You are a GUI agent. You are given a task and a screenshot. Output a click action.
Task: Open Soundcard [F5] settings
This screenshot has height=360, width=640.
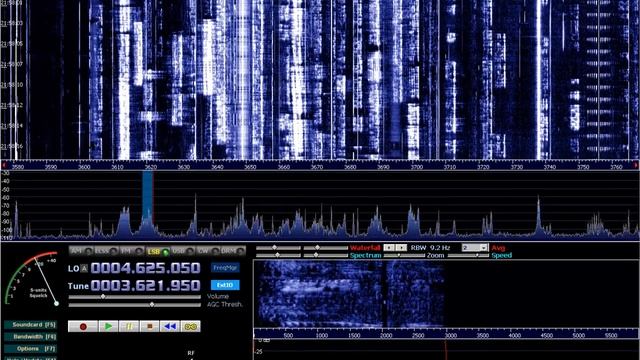click(x=31, y=325)
